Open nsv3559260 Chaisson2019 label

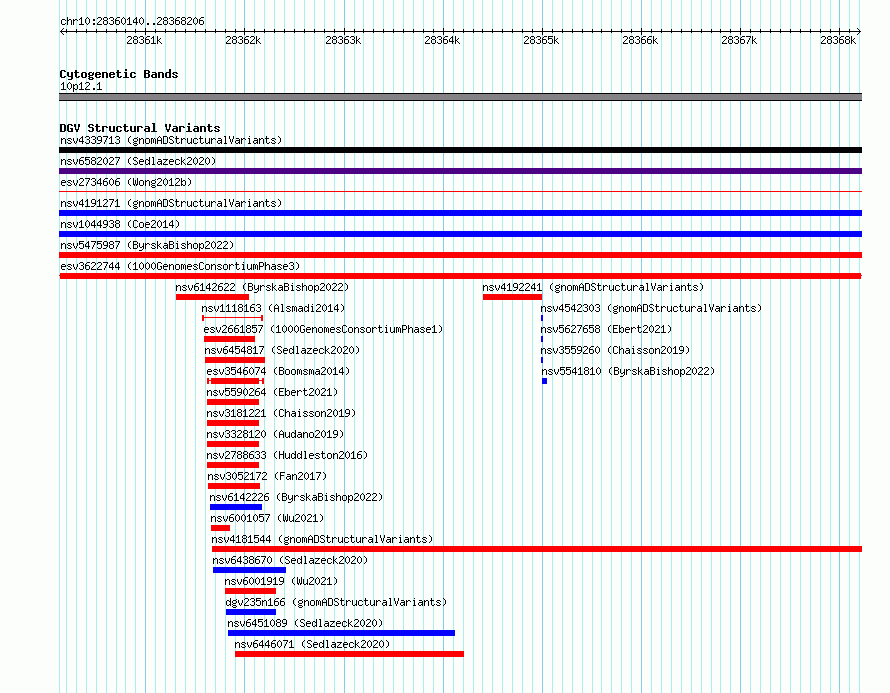(615, 350)
